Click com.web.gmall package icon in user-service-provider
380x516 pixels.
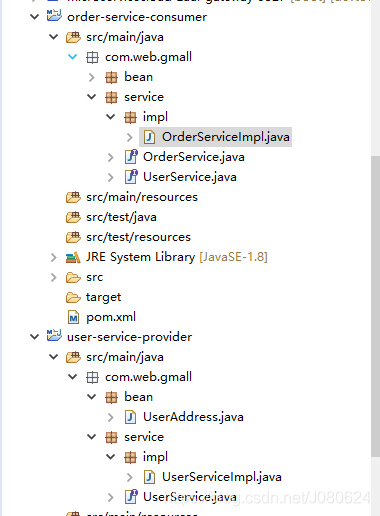(x=92, y=377)
